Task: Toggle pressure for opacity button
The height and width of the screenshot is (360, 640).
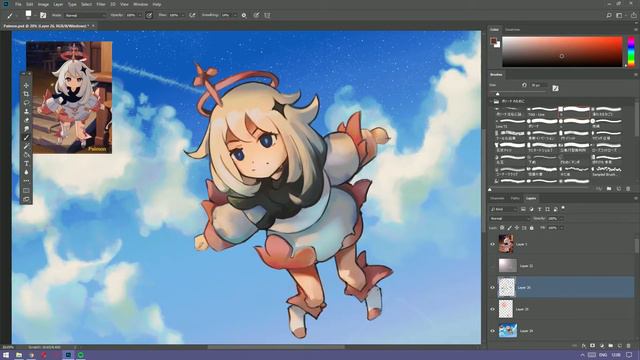Action: 149,15
